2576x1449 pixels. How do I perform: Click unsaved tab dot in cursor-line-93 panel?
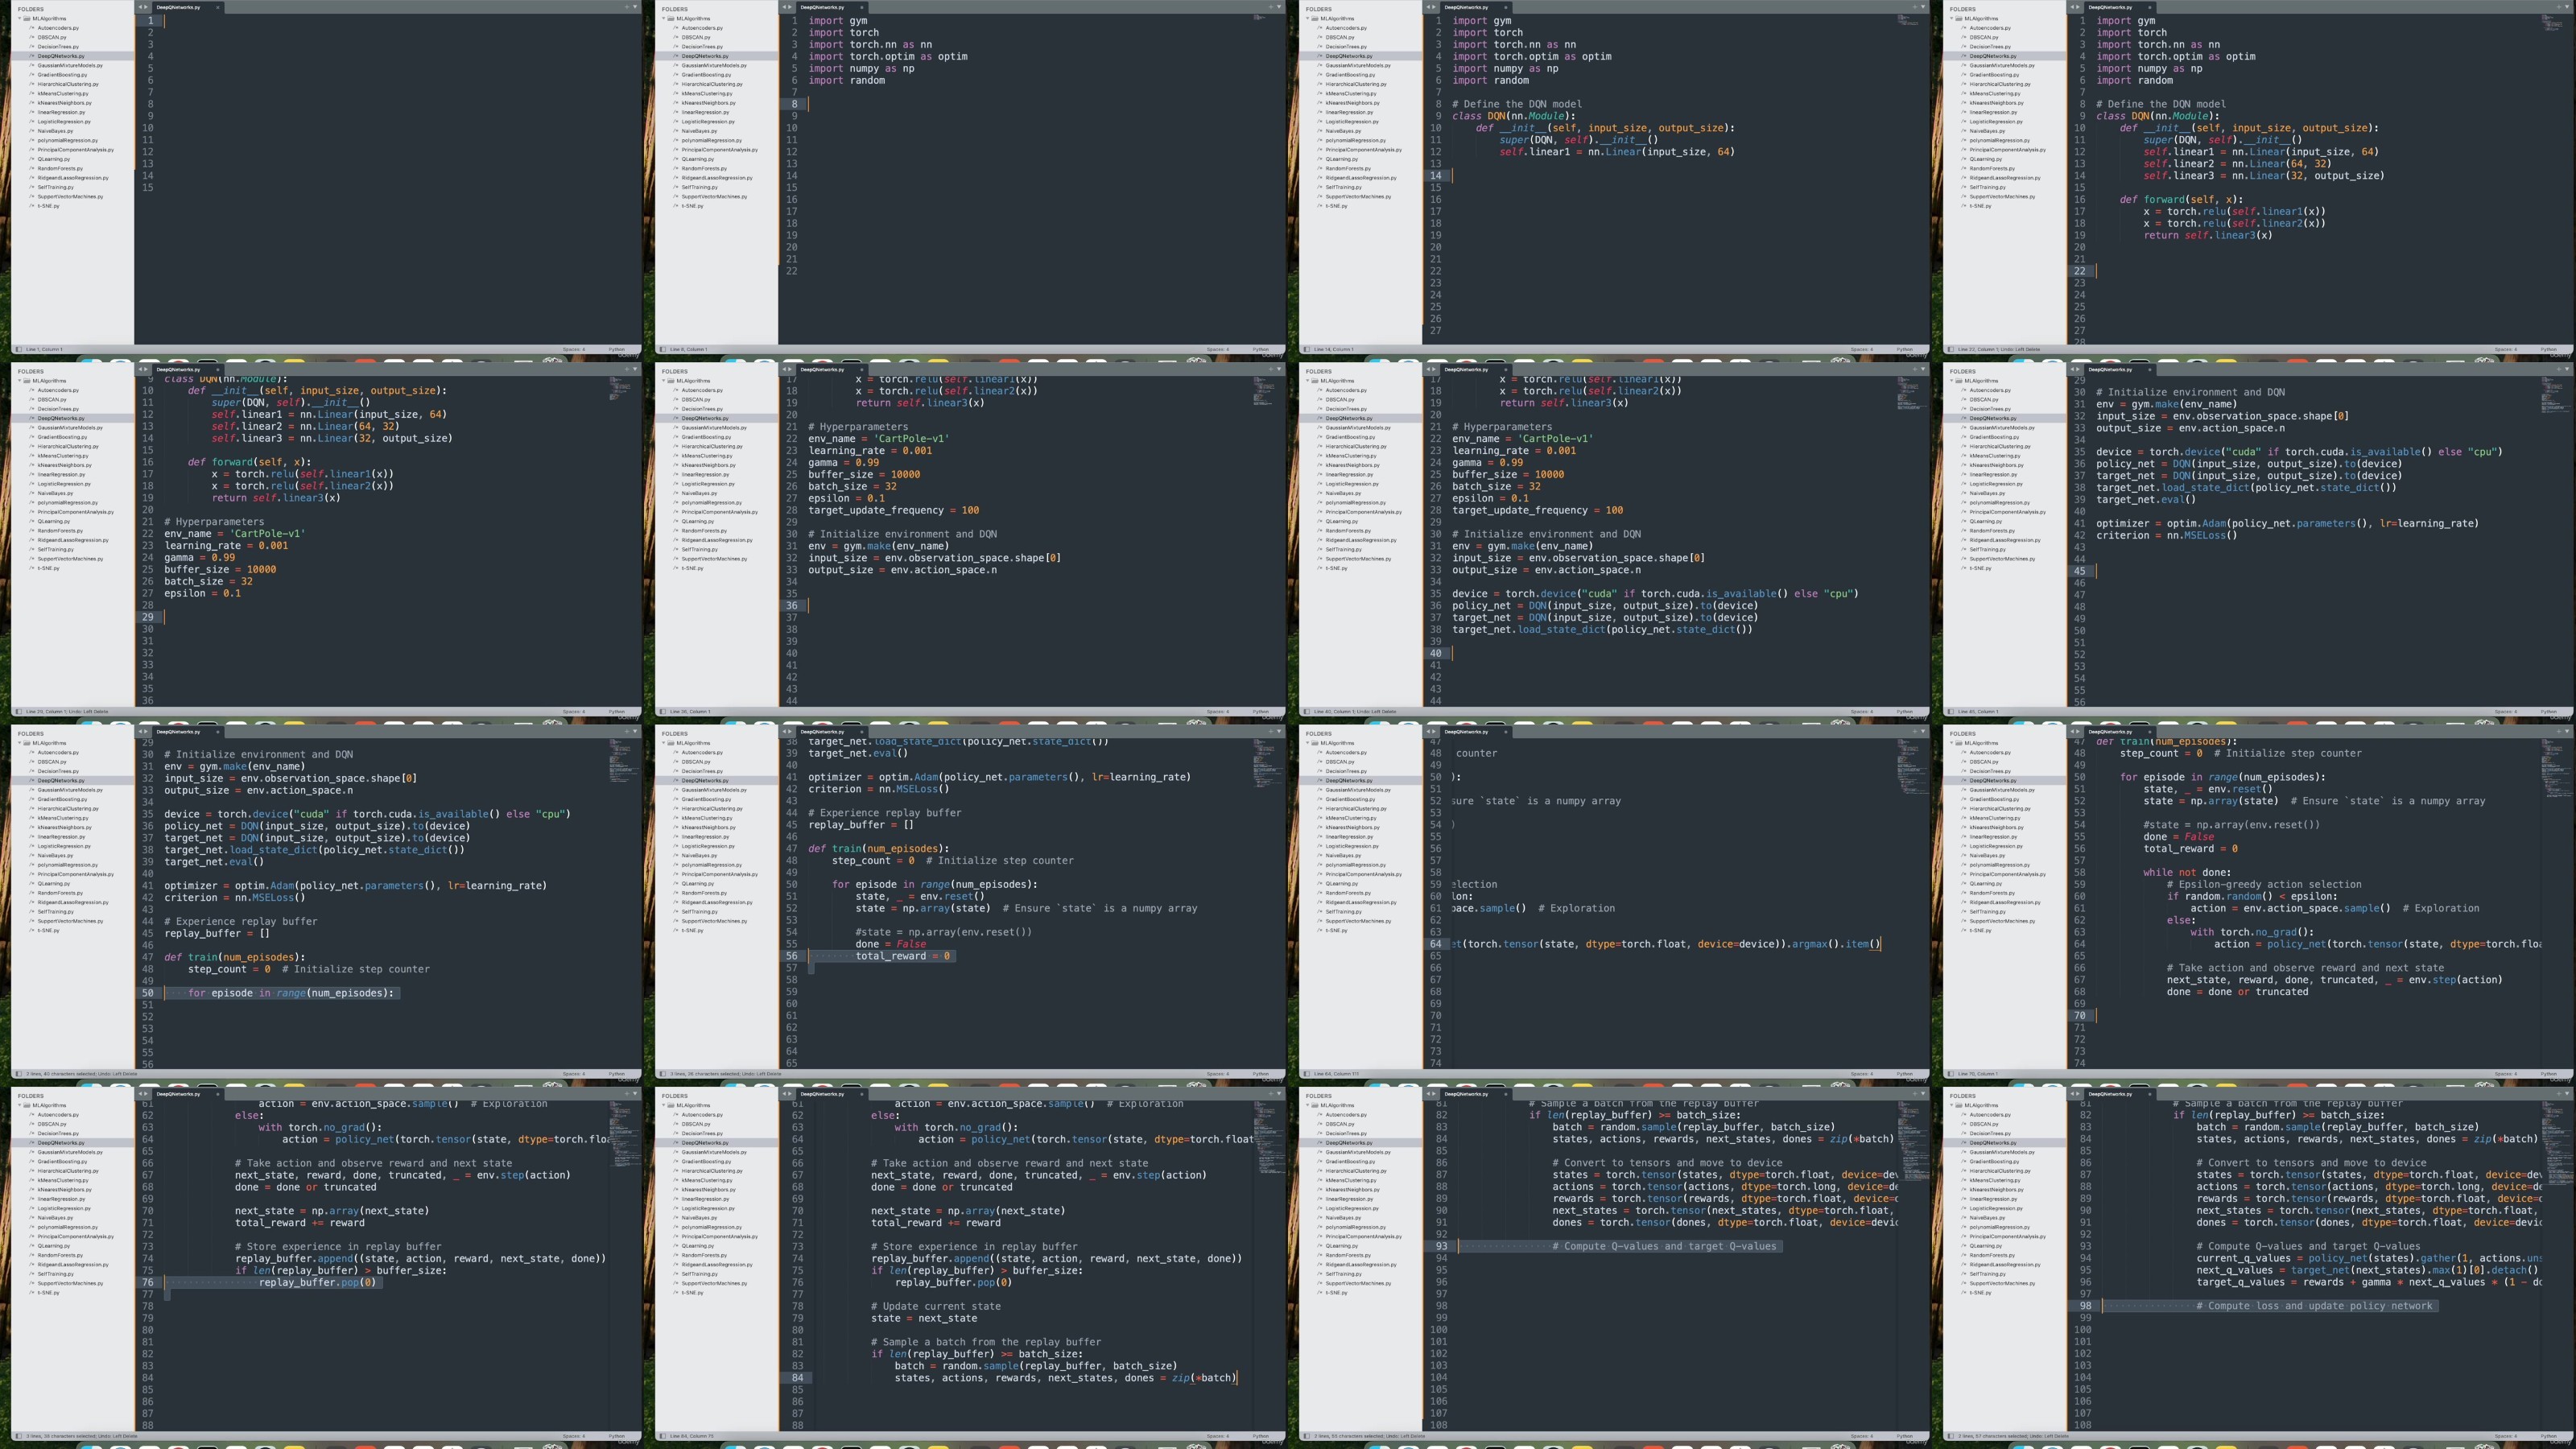click(1505, 1093)
